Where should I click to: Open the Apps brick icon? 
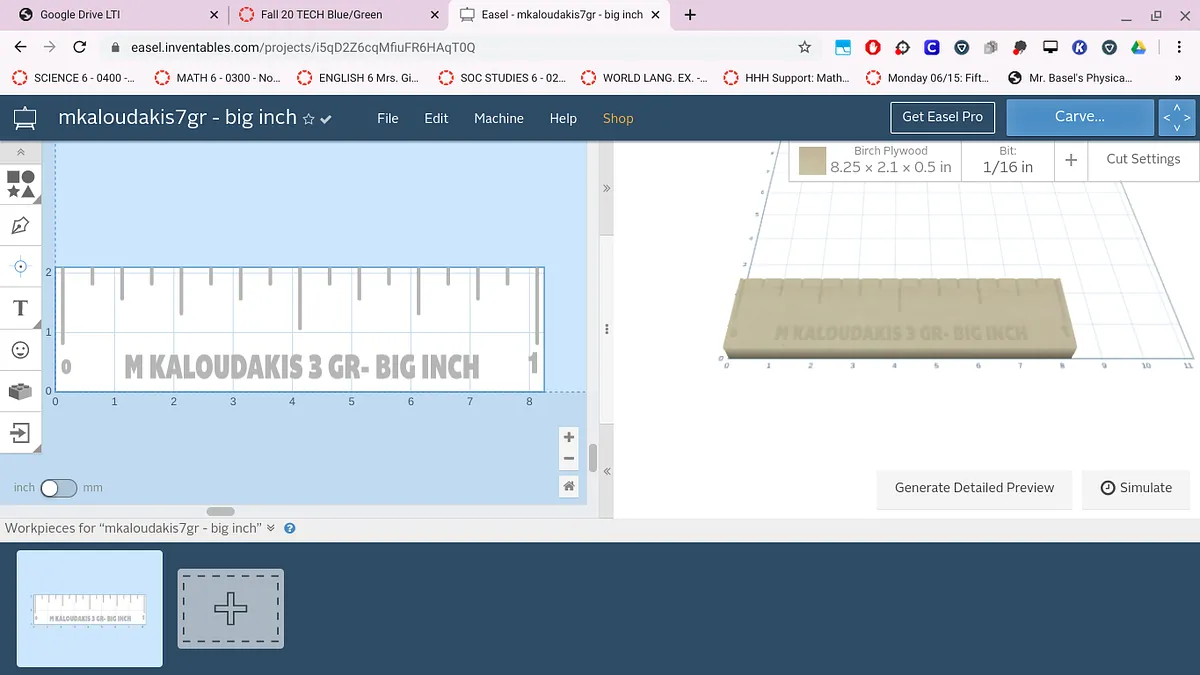click(x=20, y=391)
